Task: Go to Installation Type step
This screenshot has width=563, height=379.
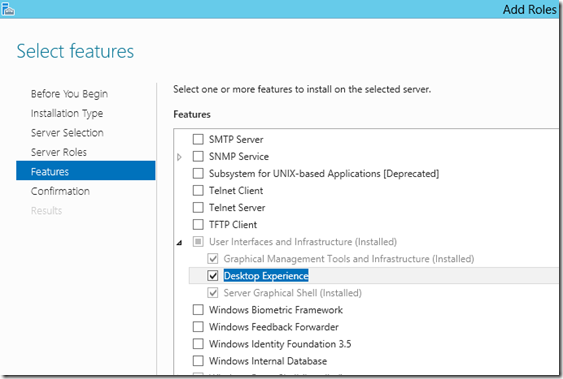Action: pyautogui.click(x=67, y=113)
